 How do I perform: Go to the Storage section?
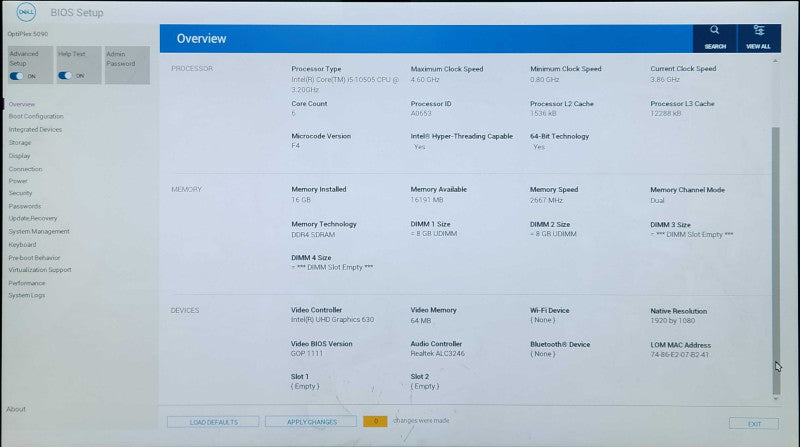click(x=20, y=143)
